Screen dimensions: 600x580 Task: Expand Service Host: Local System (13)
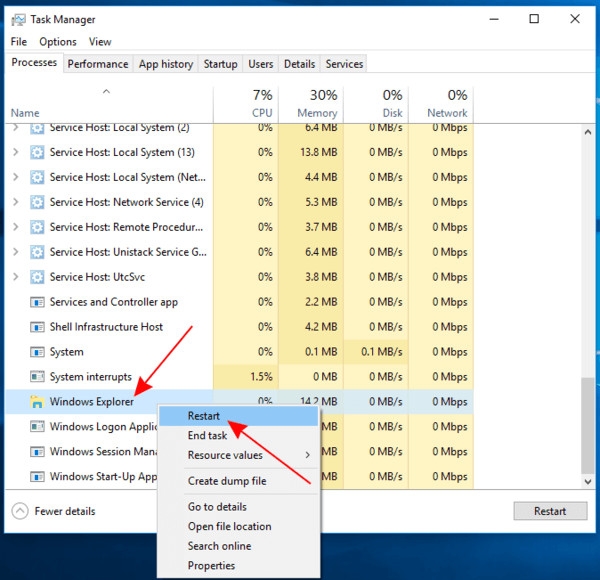pyautogui.click(x=16, y=152)
